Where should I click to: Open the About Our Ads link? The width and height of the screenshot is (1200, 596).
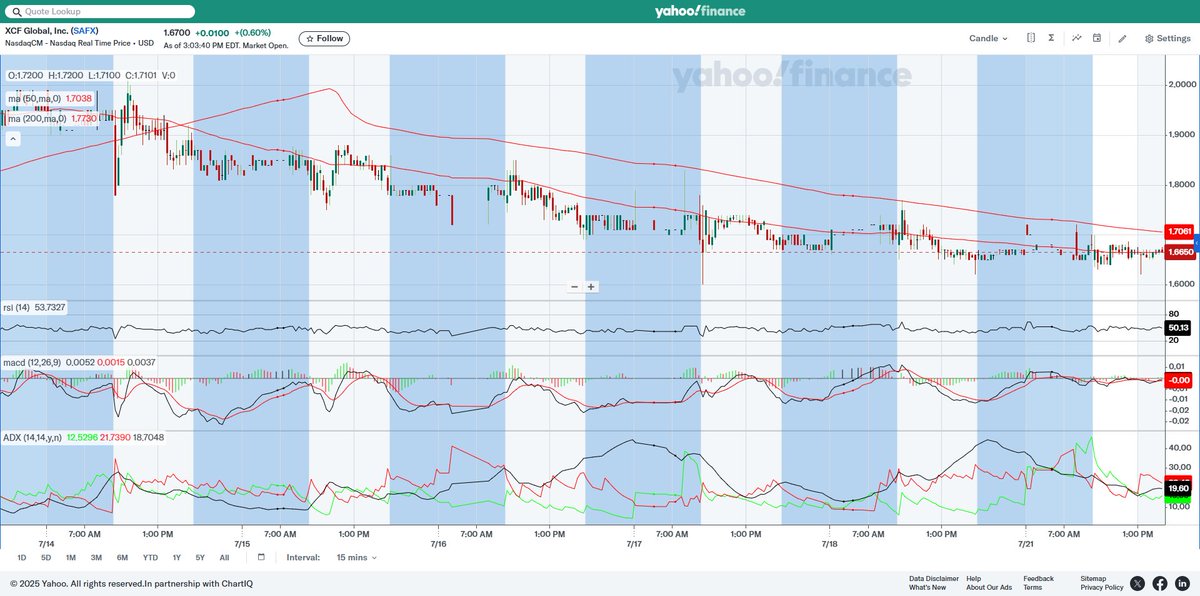pos(989,587)
